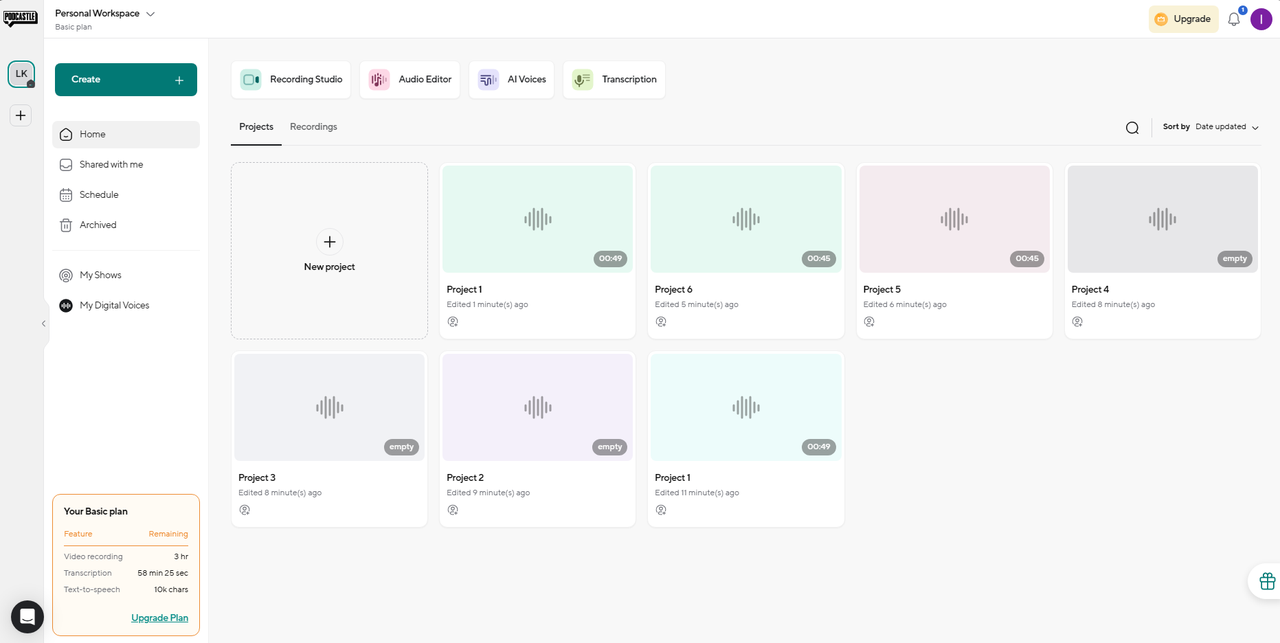The width and height of the screenshot is (1280, 643).
Task: Click the "Basic plan" label under workspace name
Action: pyautogui.click(x=73, y=28)
